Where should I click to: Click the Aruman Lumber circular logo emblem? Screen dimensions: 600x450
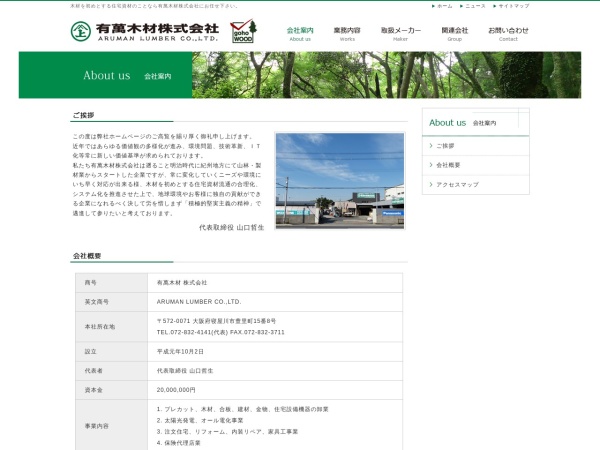coord(81,31)
